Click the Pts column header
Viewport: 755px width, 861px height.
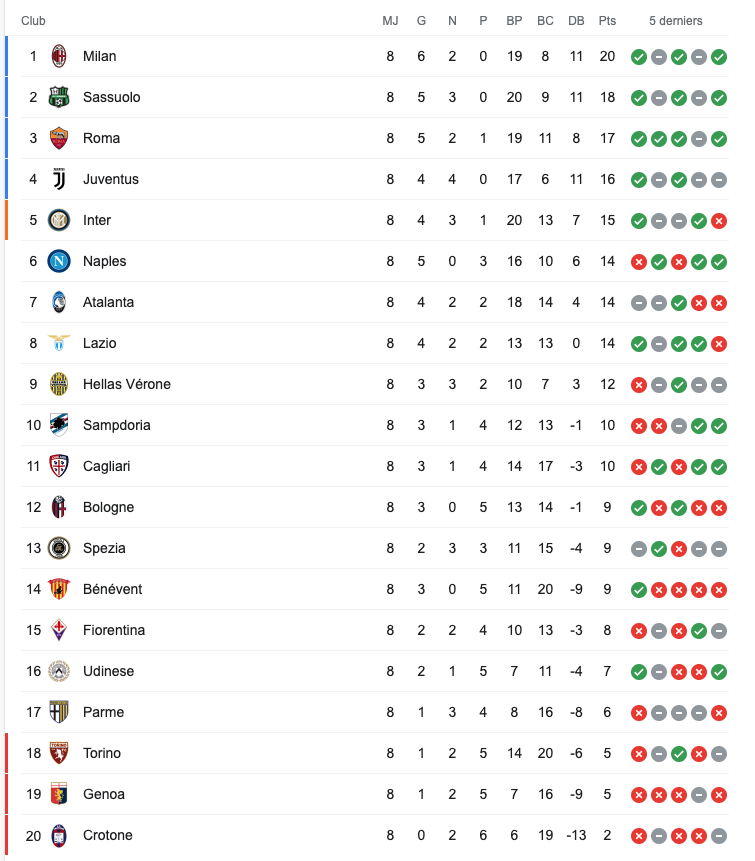[x=607, y=21]
